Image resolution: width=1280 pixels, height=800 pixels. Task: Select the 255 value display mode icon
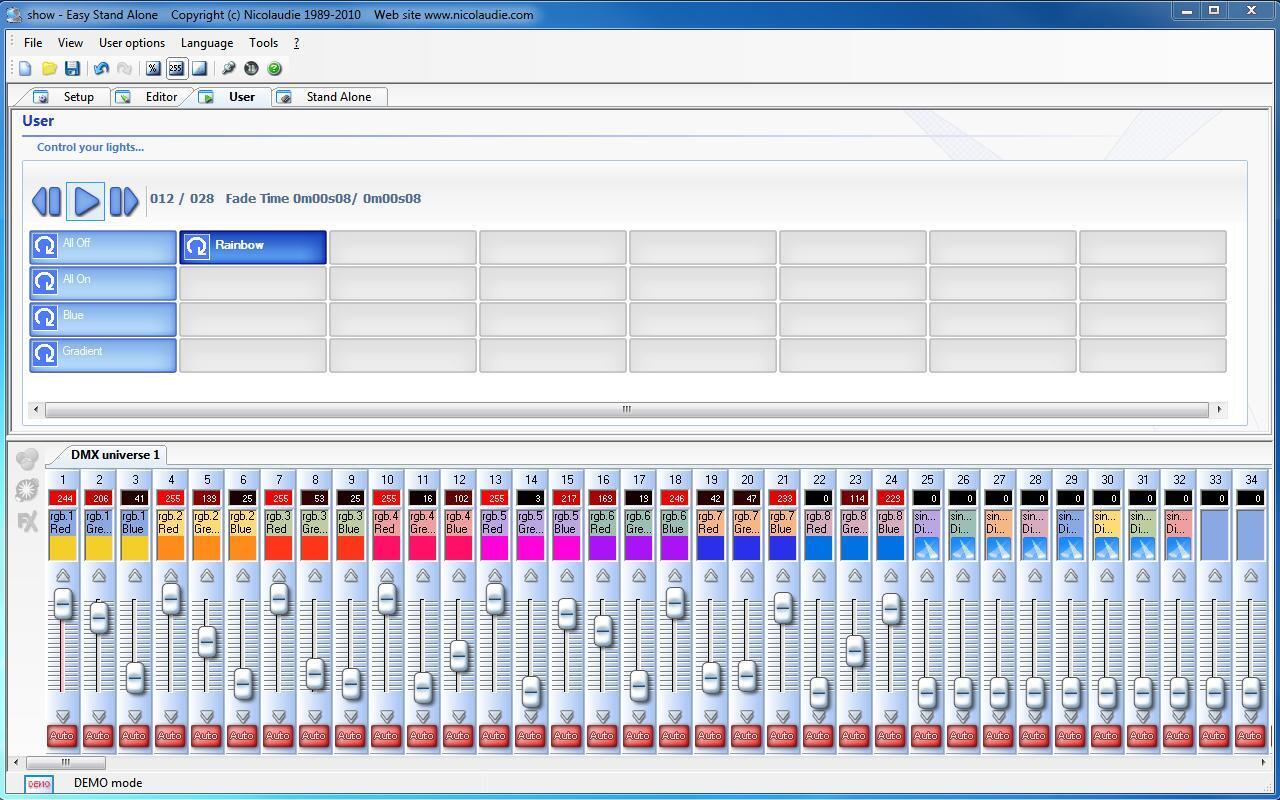(x=176, y=68)
